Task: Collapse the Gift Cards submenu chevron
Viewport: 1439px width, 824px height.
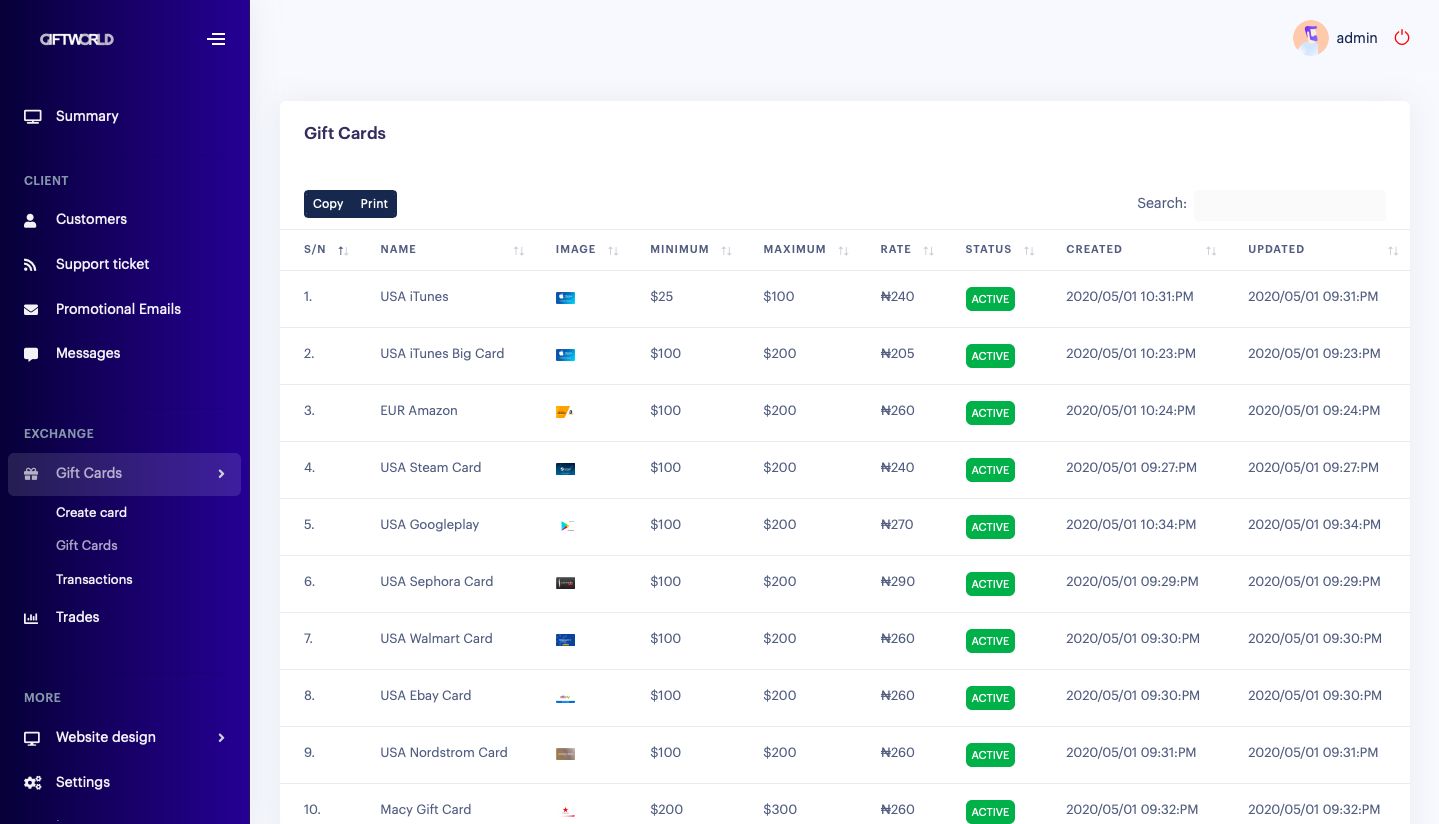Action: click(222, 474)
